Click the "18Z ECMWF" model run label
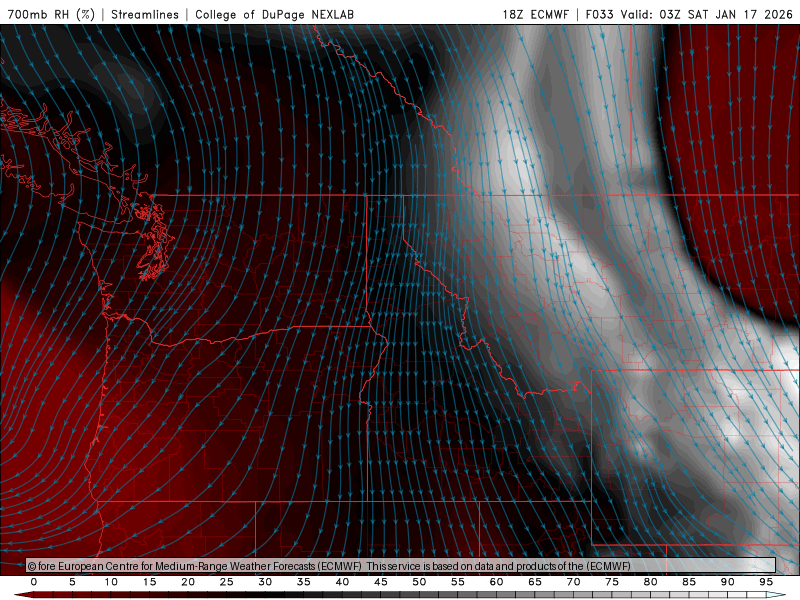Image resolution: width=800 pixels, height=600 pixels. tap(536, 14)
